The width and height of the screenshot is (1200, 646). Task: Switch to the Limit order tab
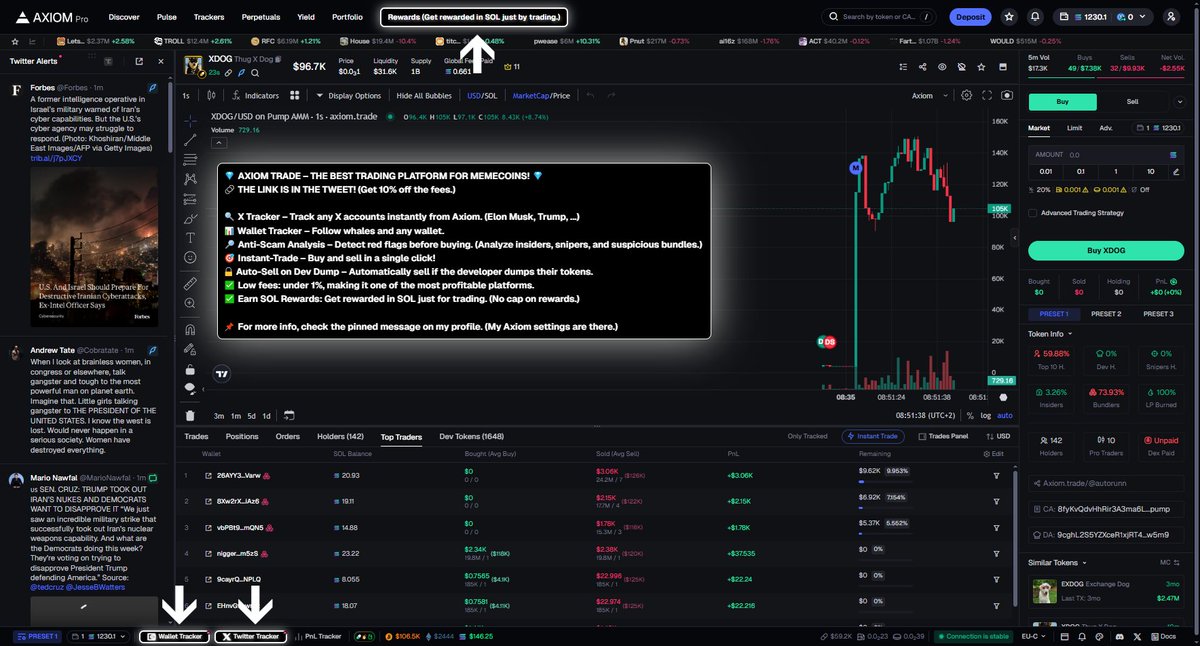pyautogui.click(x=1074, y=128)
